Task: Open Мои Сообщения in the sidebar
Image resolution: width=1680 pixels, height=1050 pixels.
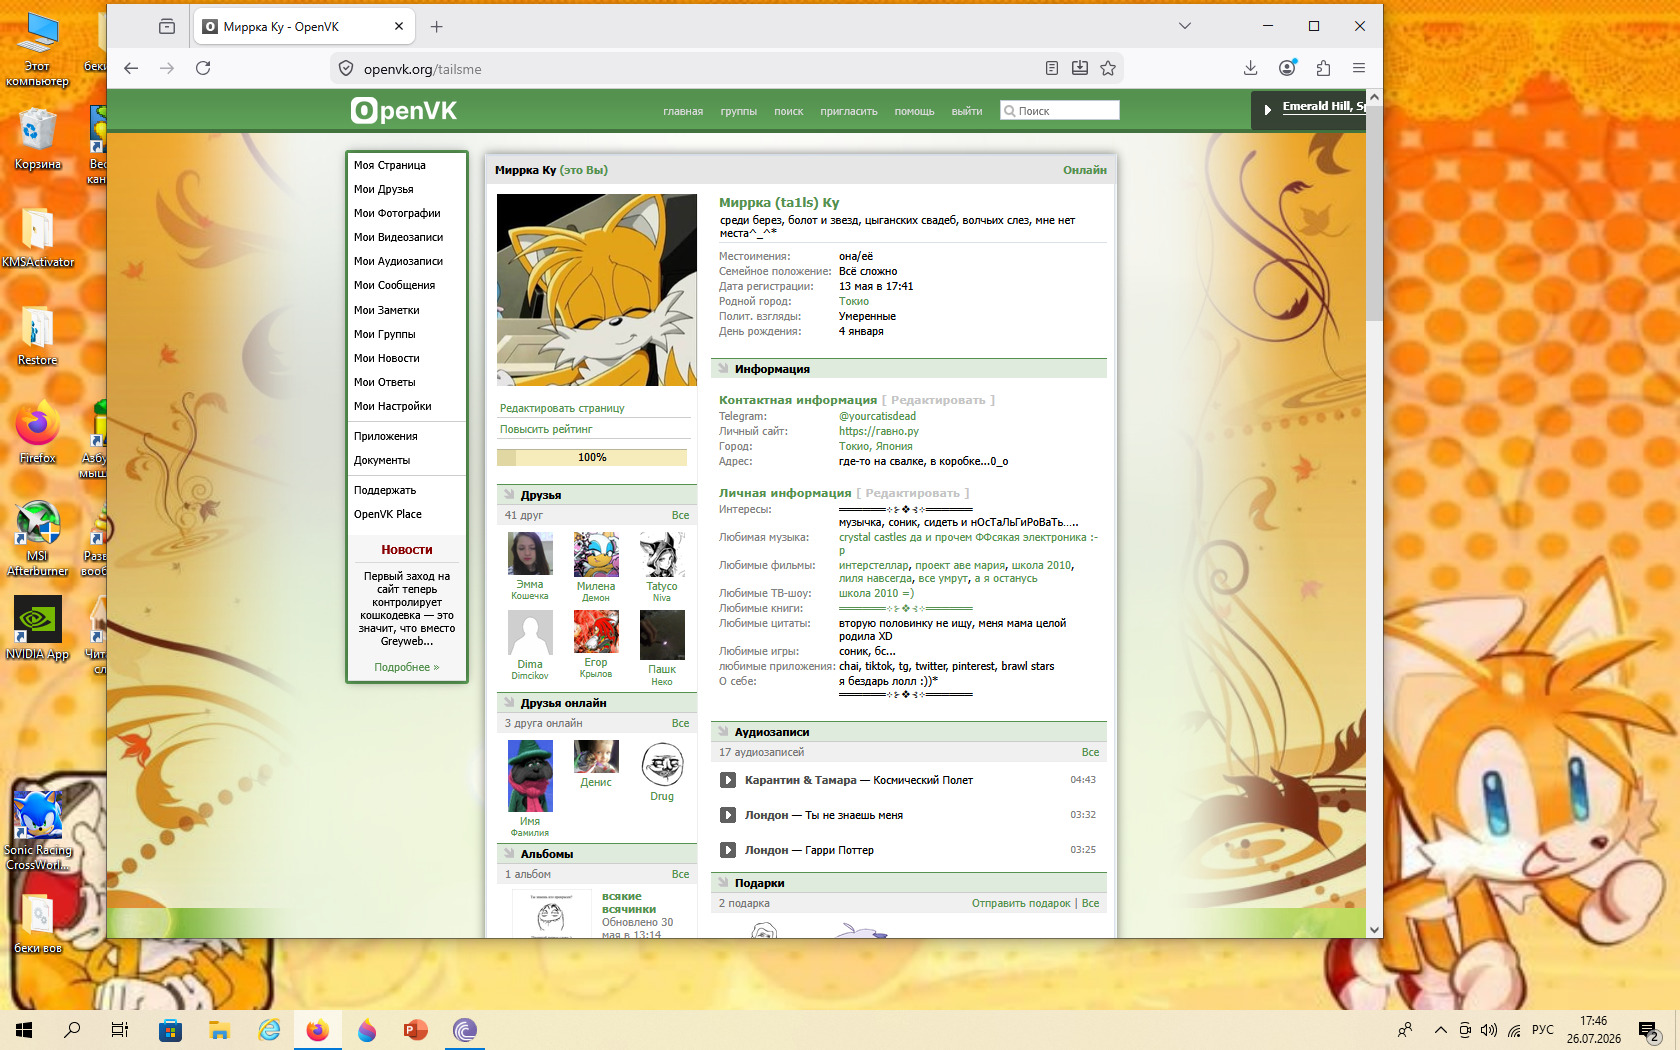Action: tap(394, 285)
